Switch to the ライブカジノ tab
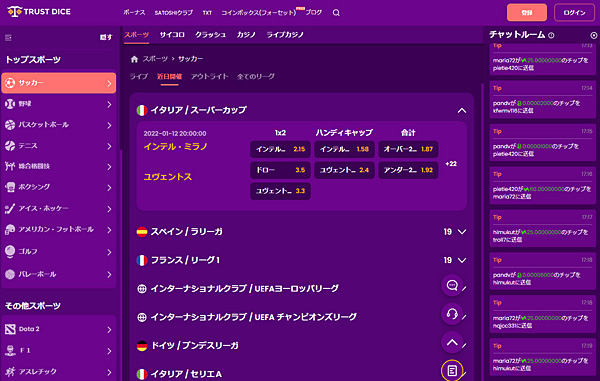 (285, 35)
